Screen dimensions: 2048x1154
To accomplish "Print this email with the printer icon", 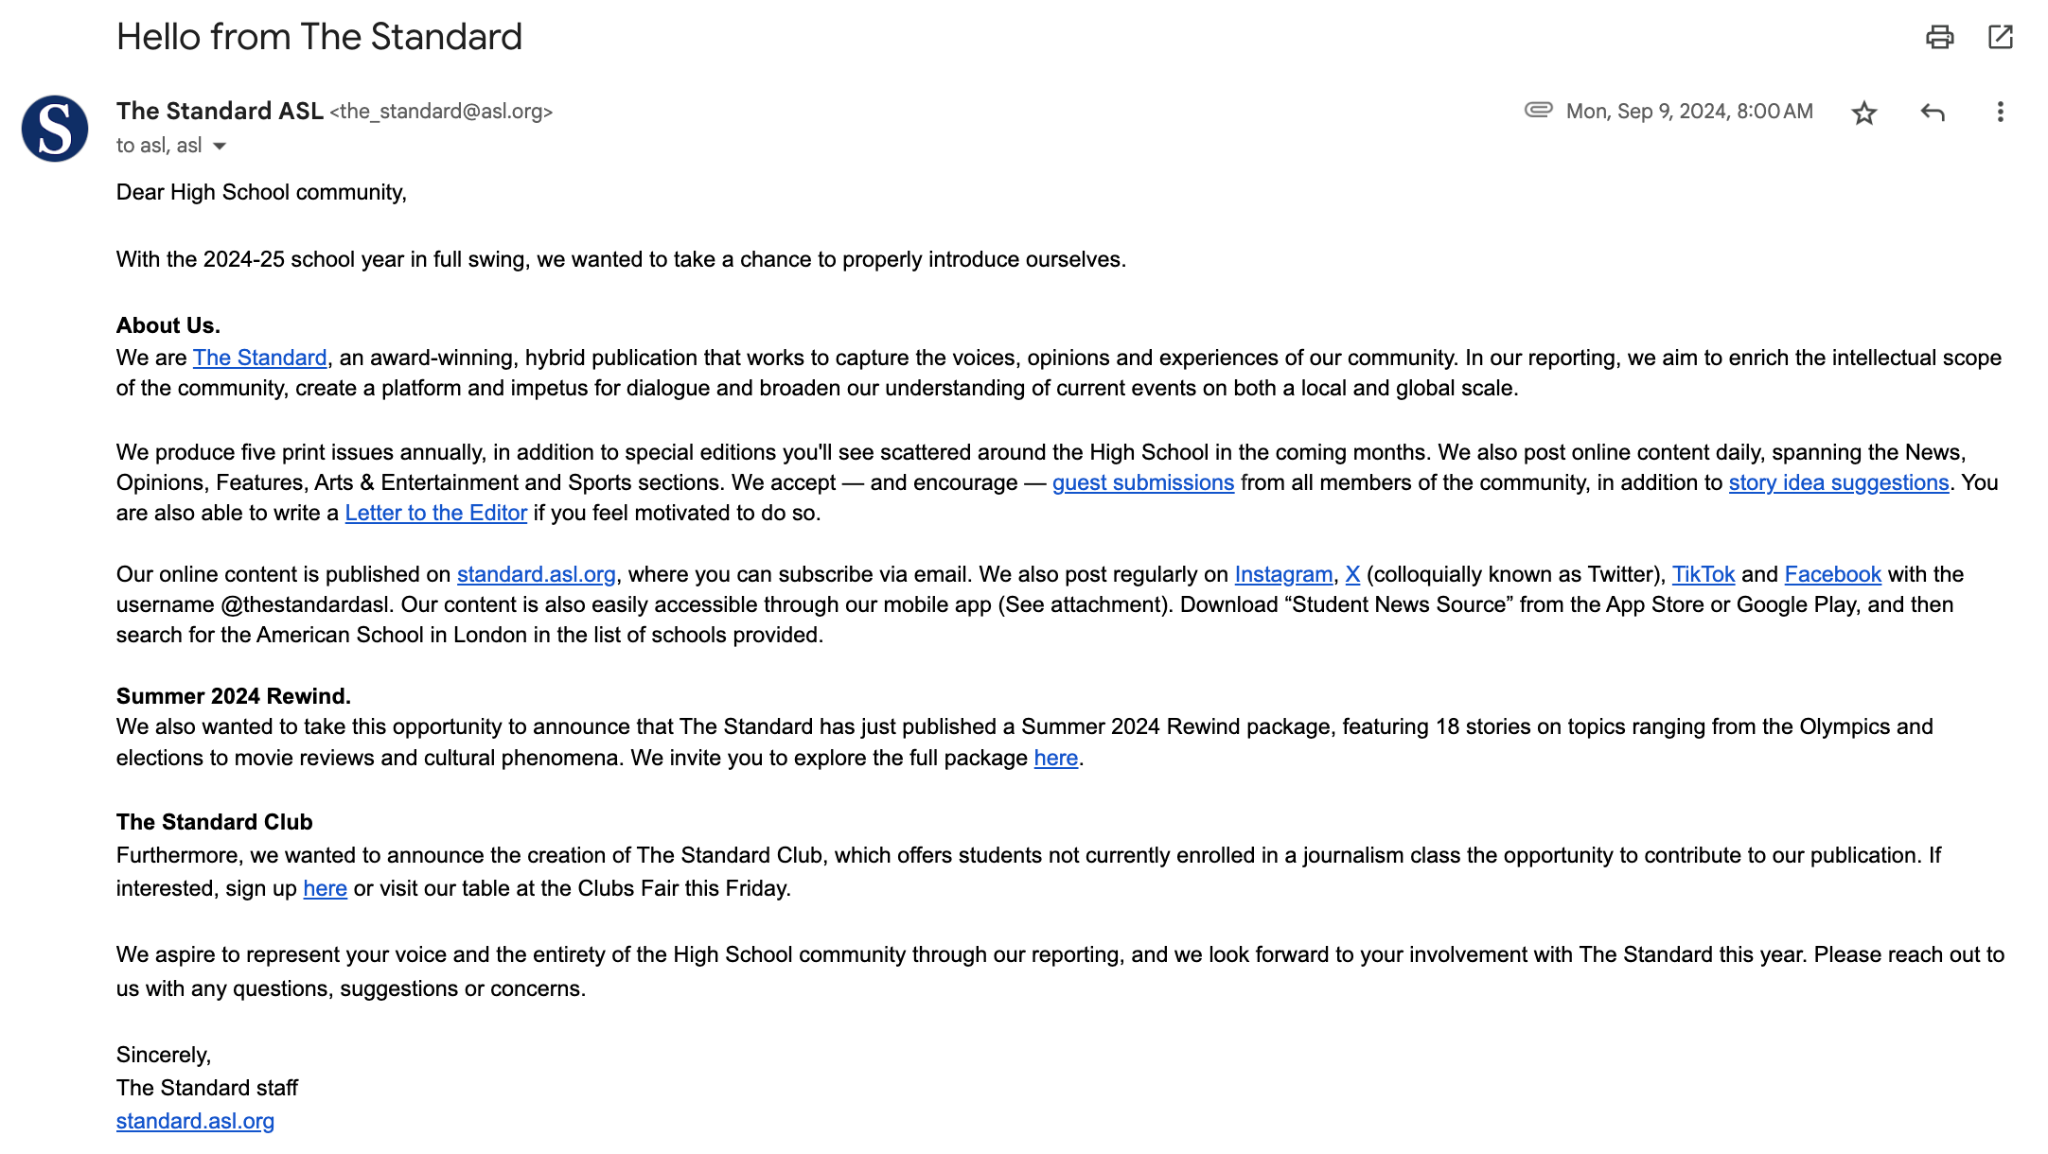I will click(1939, 38).
